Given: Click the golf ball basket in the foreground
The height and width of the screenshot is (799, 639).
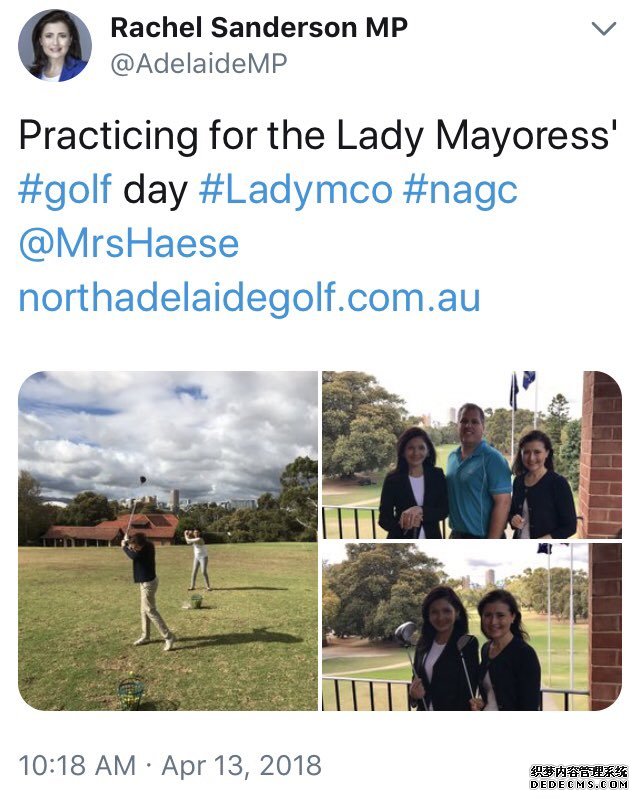Looking at the screenshot, I should point(131,691).
